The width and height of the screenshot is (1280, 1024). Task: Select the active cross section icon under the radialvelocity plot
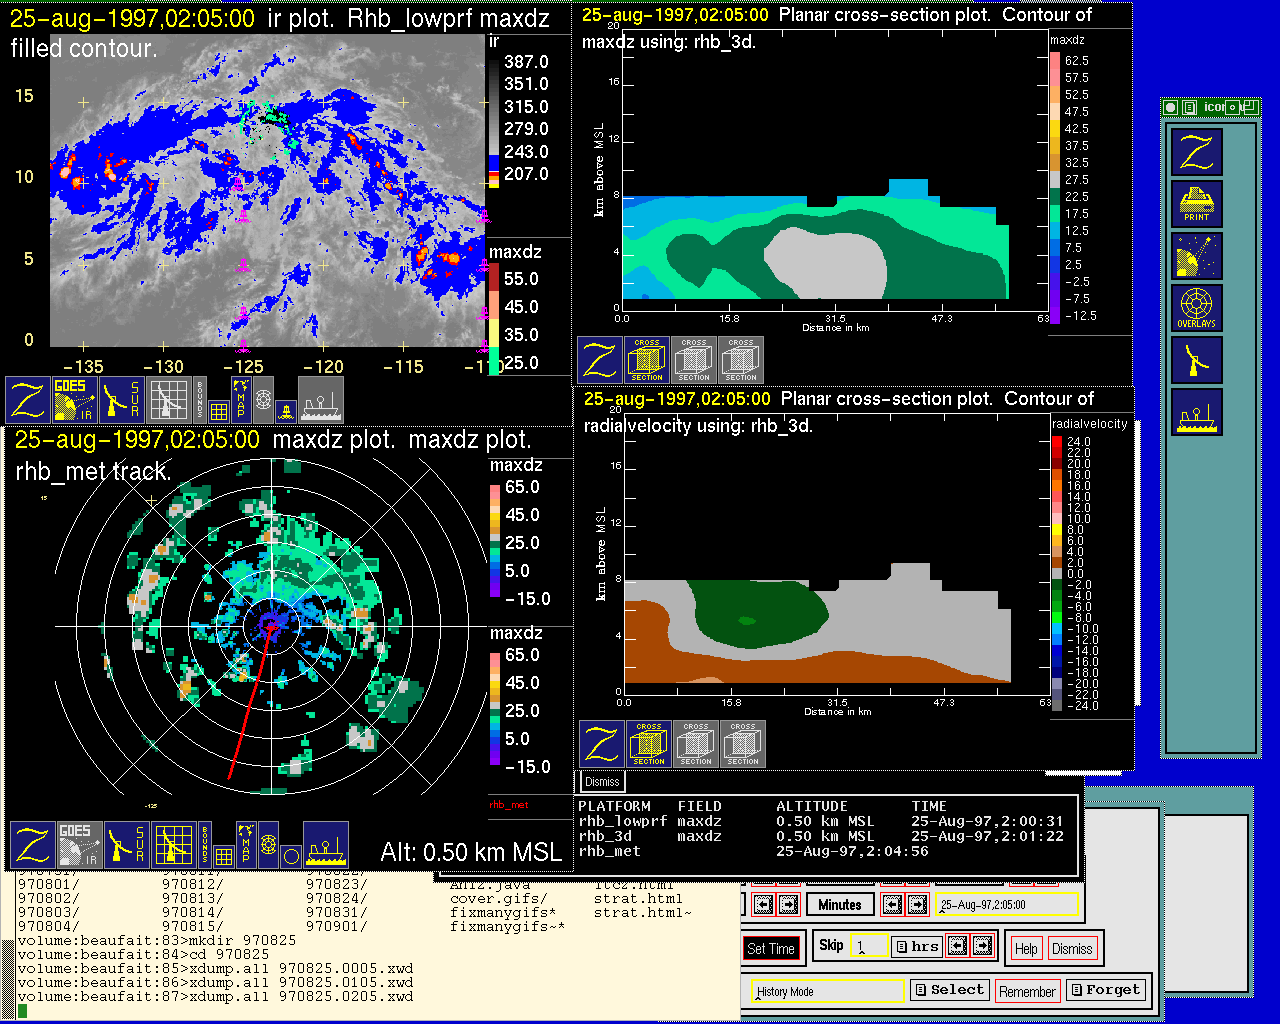point(648,744)
